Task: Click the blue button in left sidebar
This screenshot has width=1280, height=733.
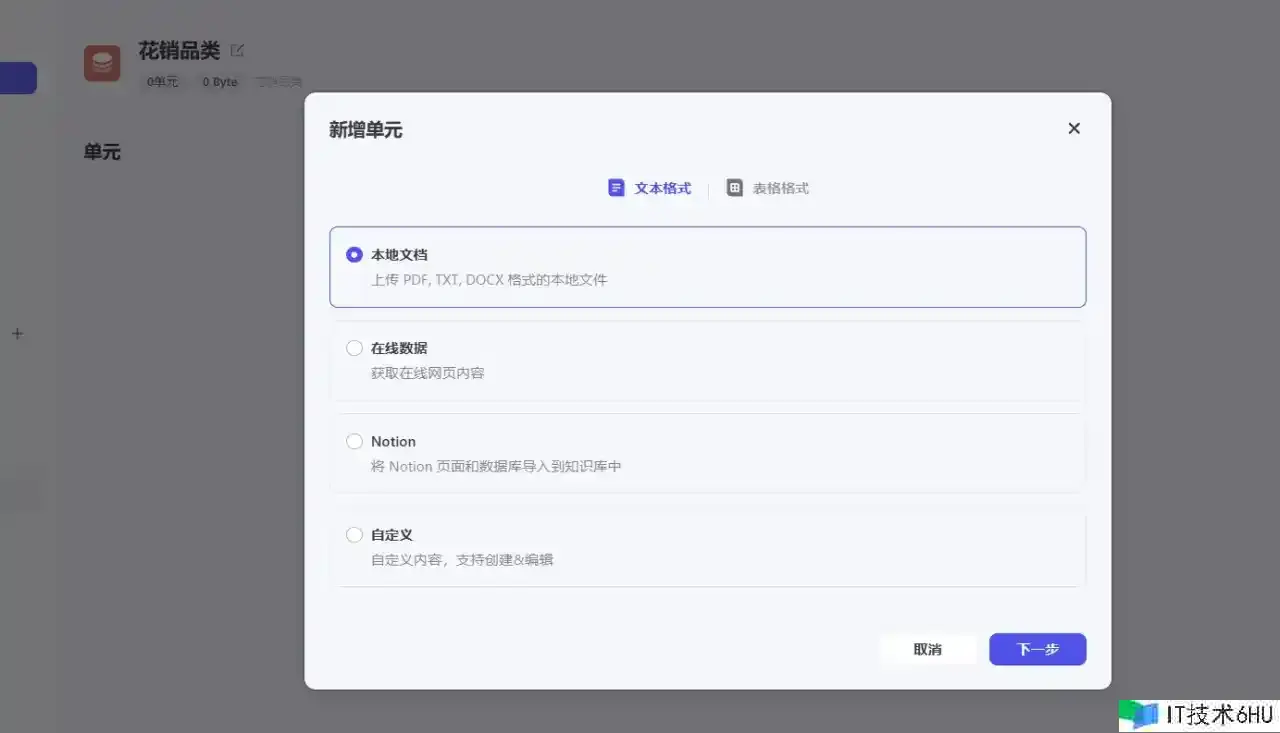Action: (18, 78)
